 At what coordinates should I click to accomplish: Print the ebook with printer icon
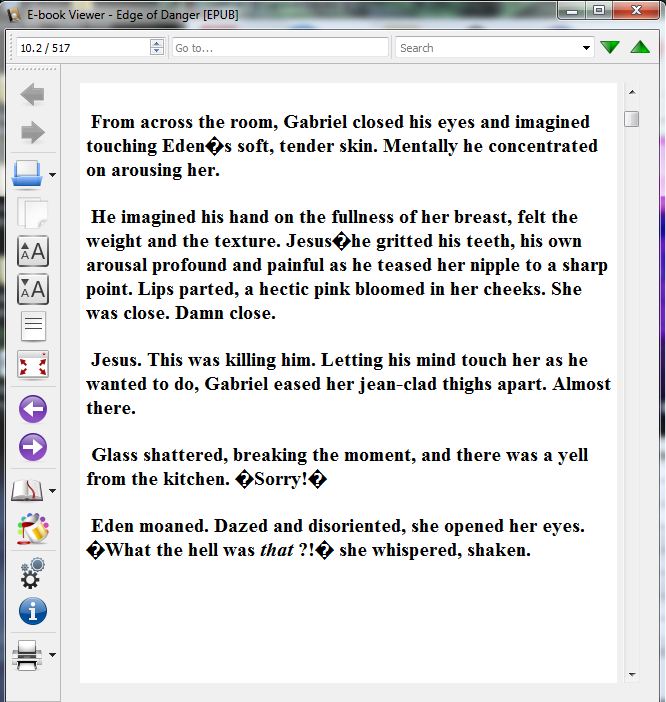(27, 655)
